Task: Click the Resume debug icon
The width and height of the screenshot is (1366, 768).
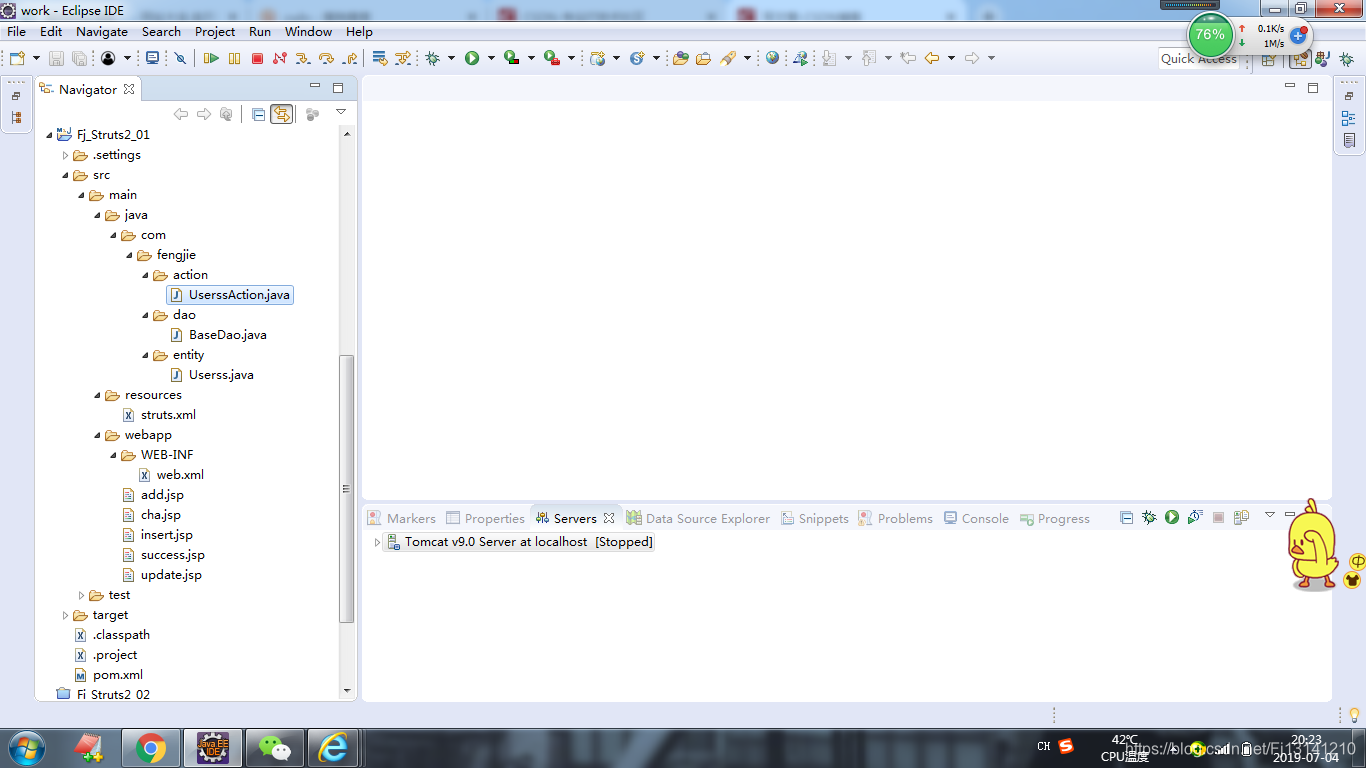Action: point(211,59)
